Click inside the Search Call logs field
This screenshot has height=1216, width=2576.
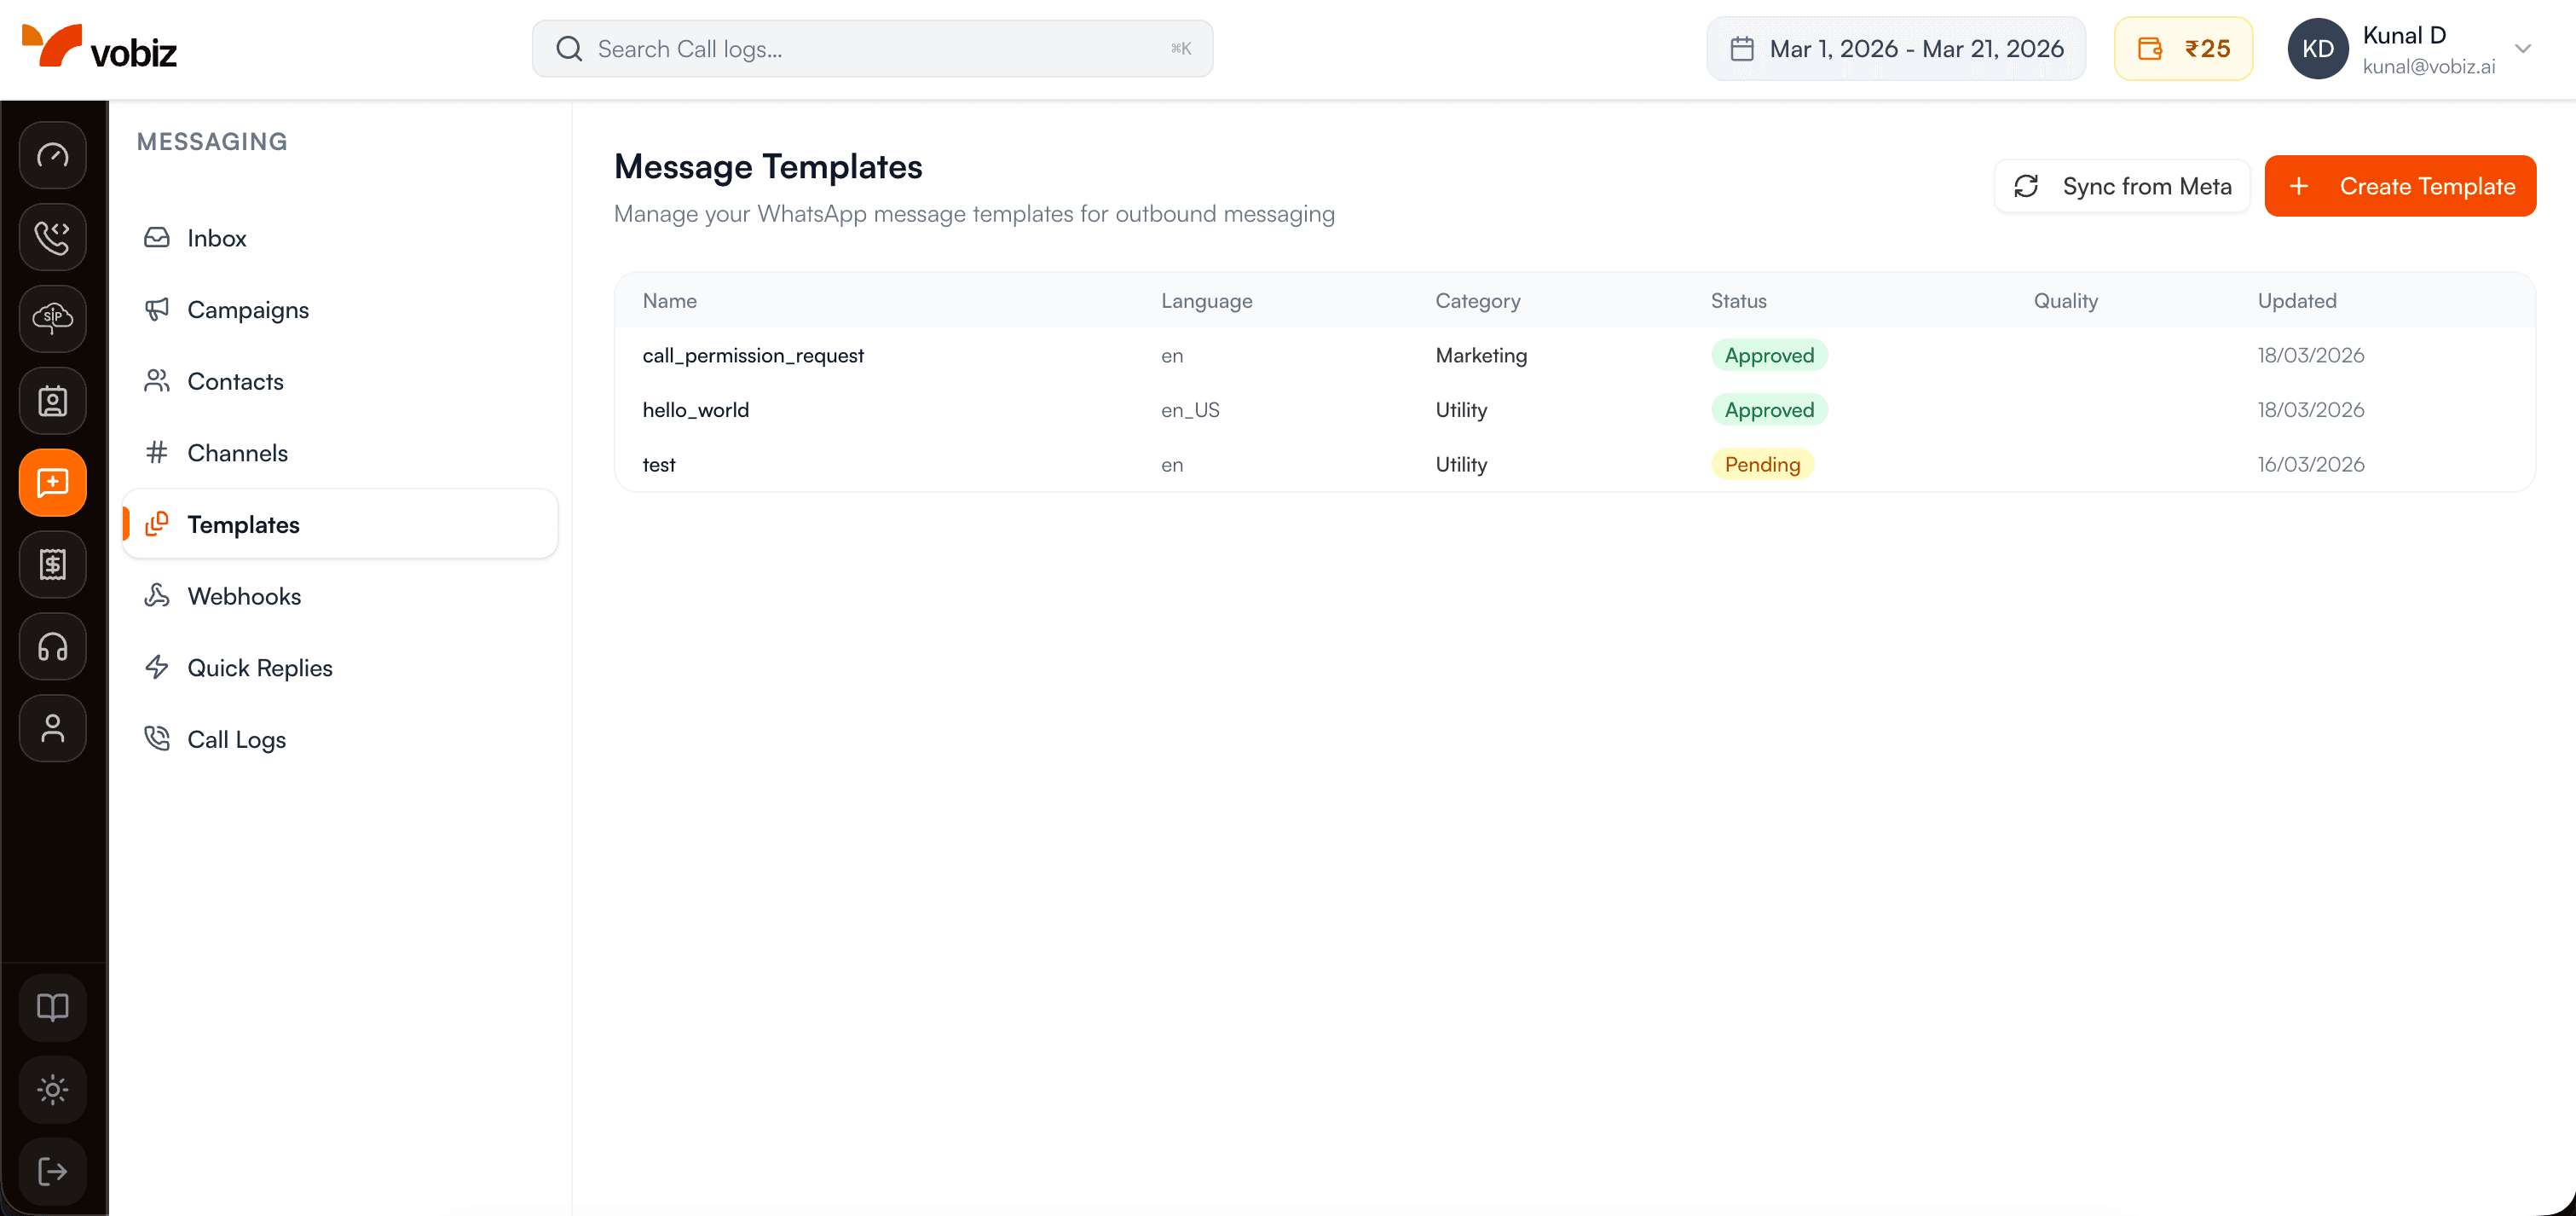(x=872, y=48)
